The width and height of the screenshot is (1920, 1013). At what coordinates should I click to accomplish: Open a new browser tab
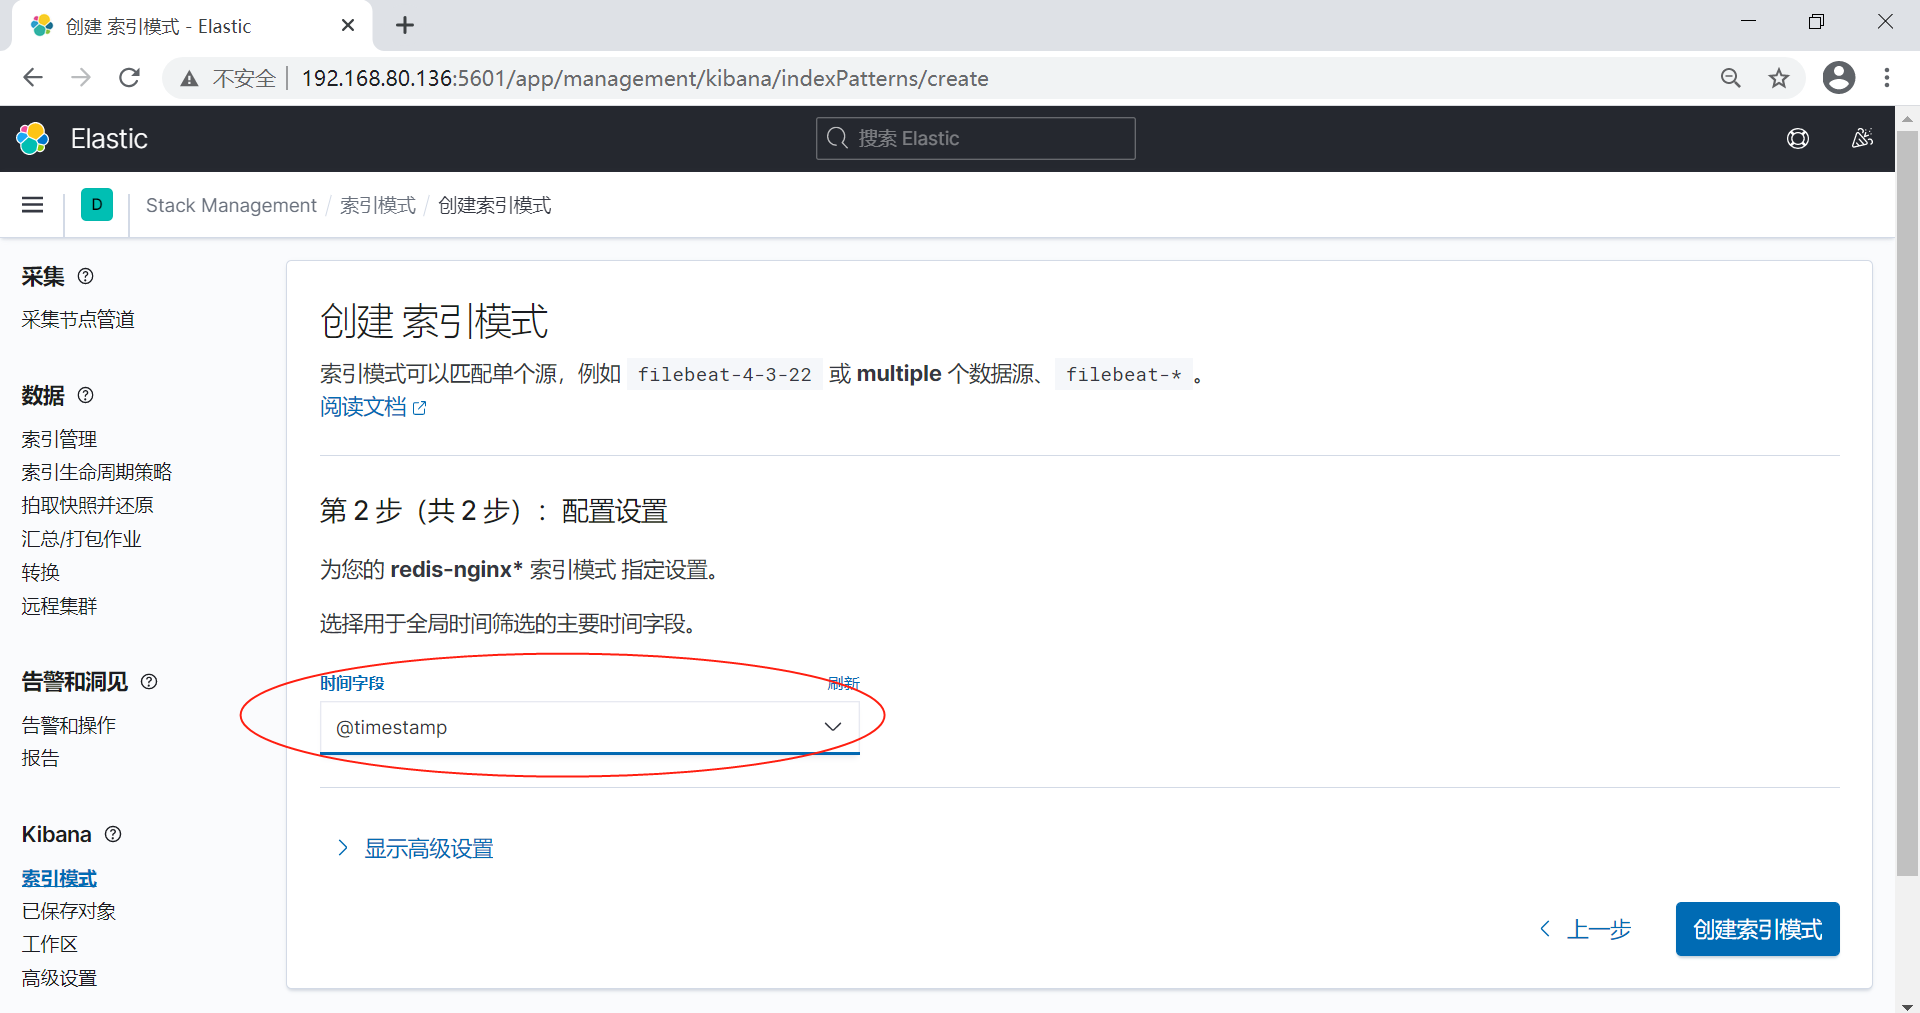(405, 25)
